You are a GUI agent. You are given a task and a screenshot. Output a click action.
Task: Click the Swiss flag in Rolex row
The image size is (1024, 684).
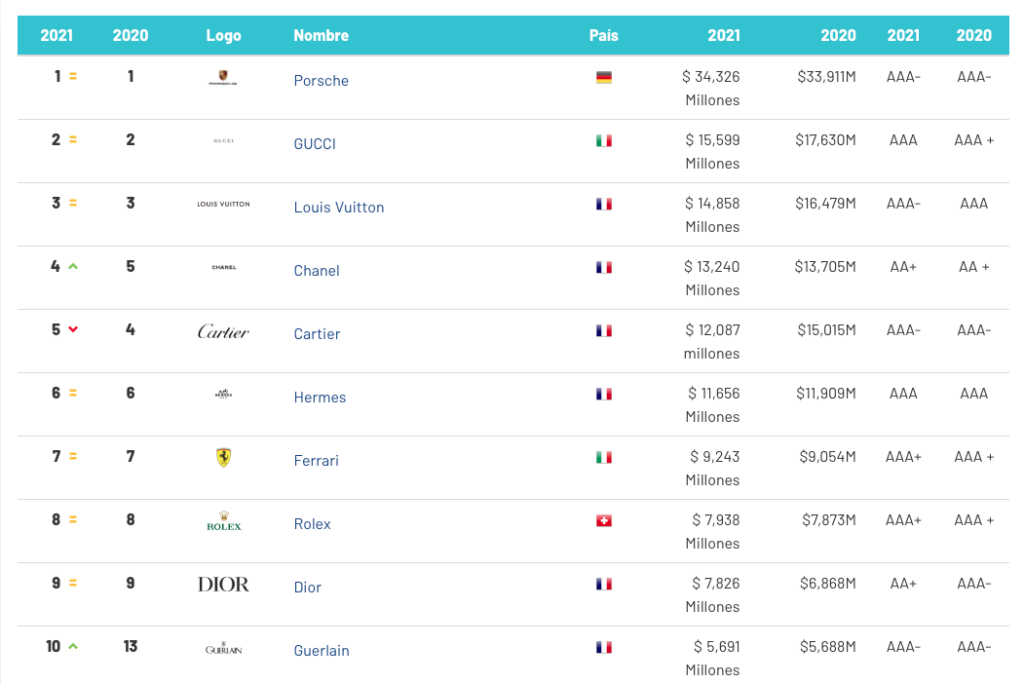(x=603, y=521)
